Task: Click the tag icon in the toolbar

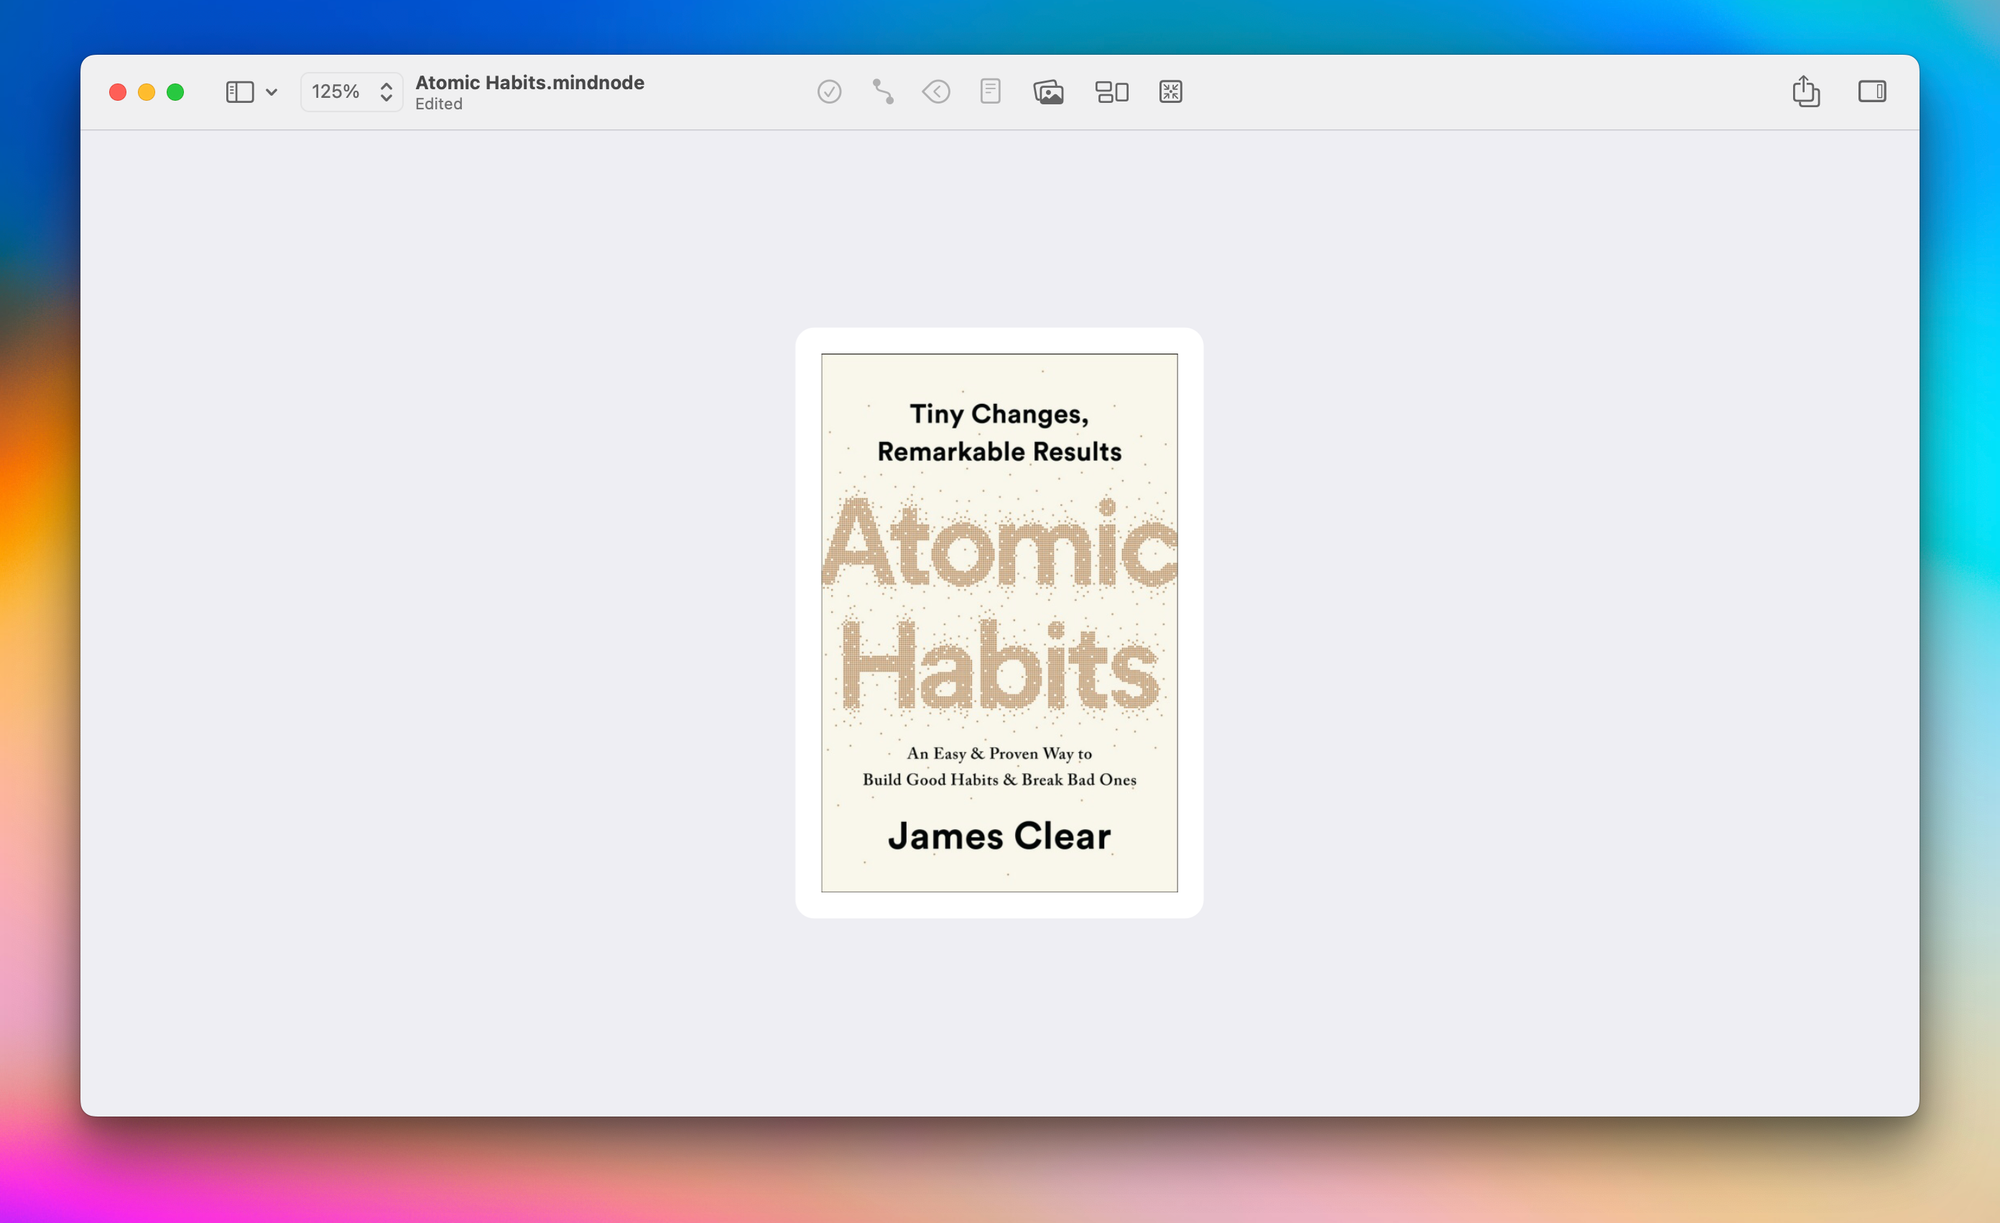Action: 936,92
